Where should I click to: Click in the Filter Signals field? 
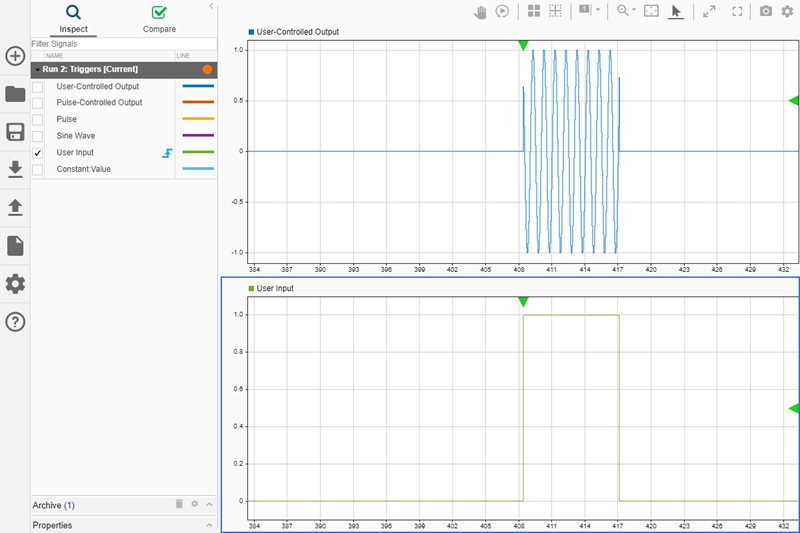tap(123, 44)
